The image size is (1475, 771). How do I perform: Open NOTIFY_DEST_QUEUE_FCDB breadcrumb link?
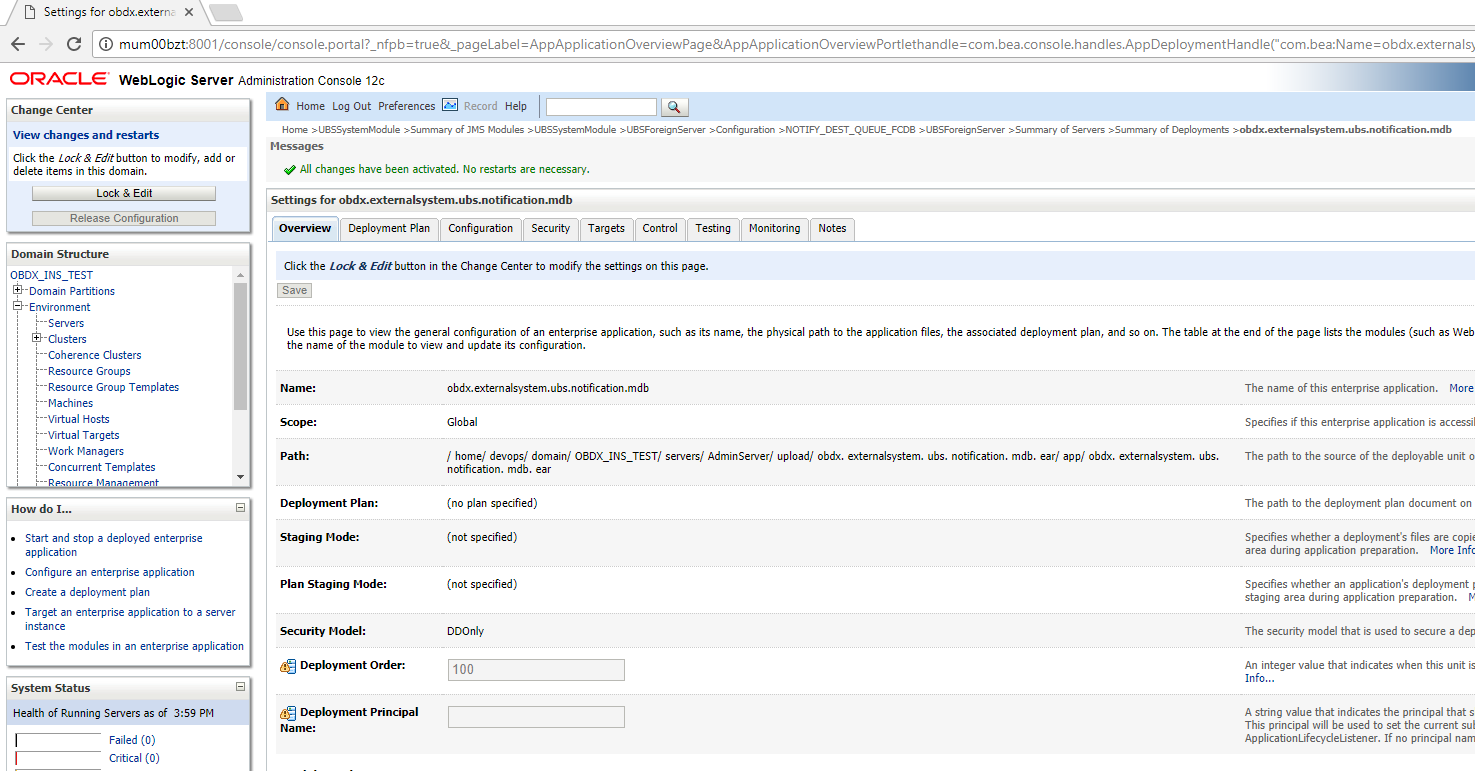point(850,130)
